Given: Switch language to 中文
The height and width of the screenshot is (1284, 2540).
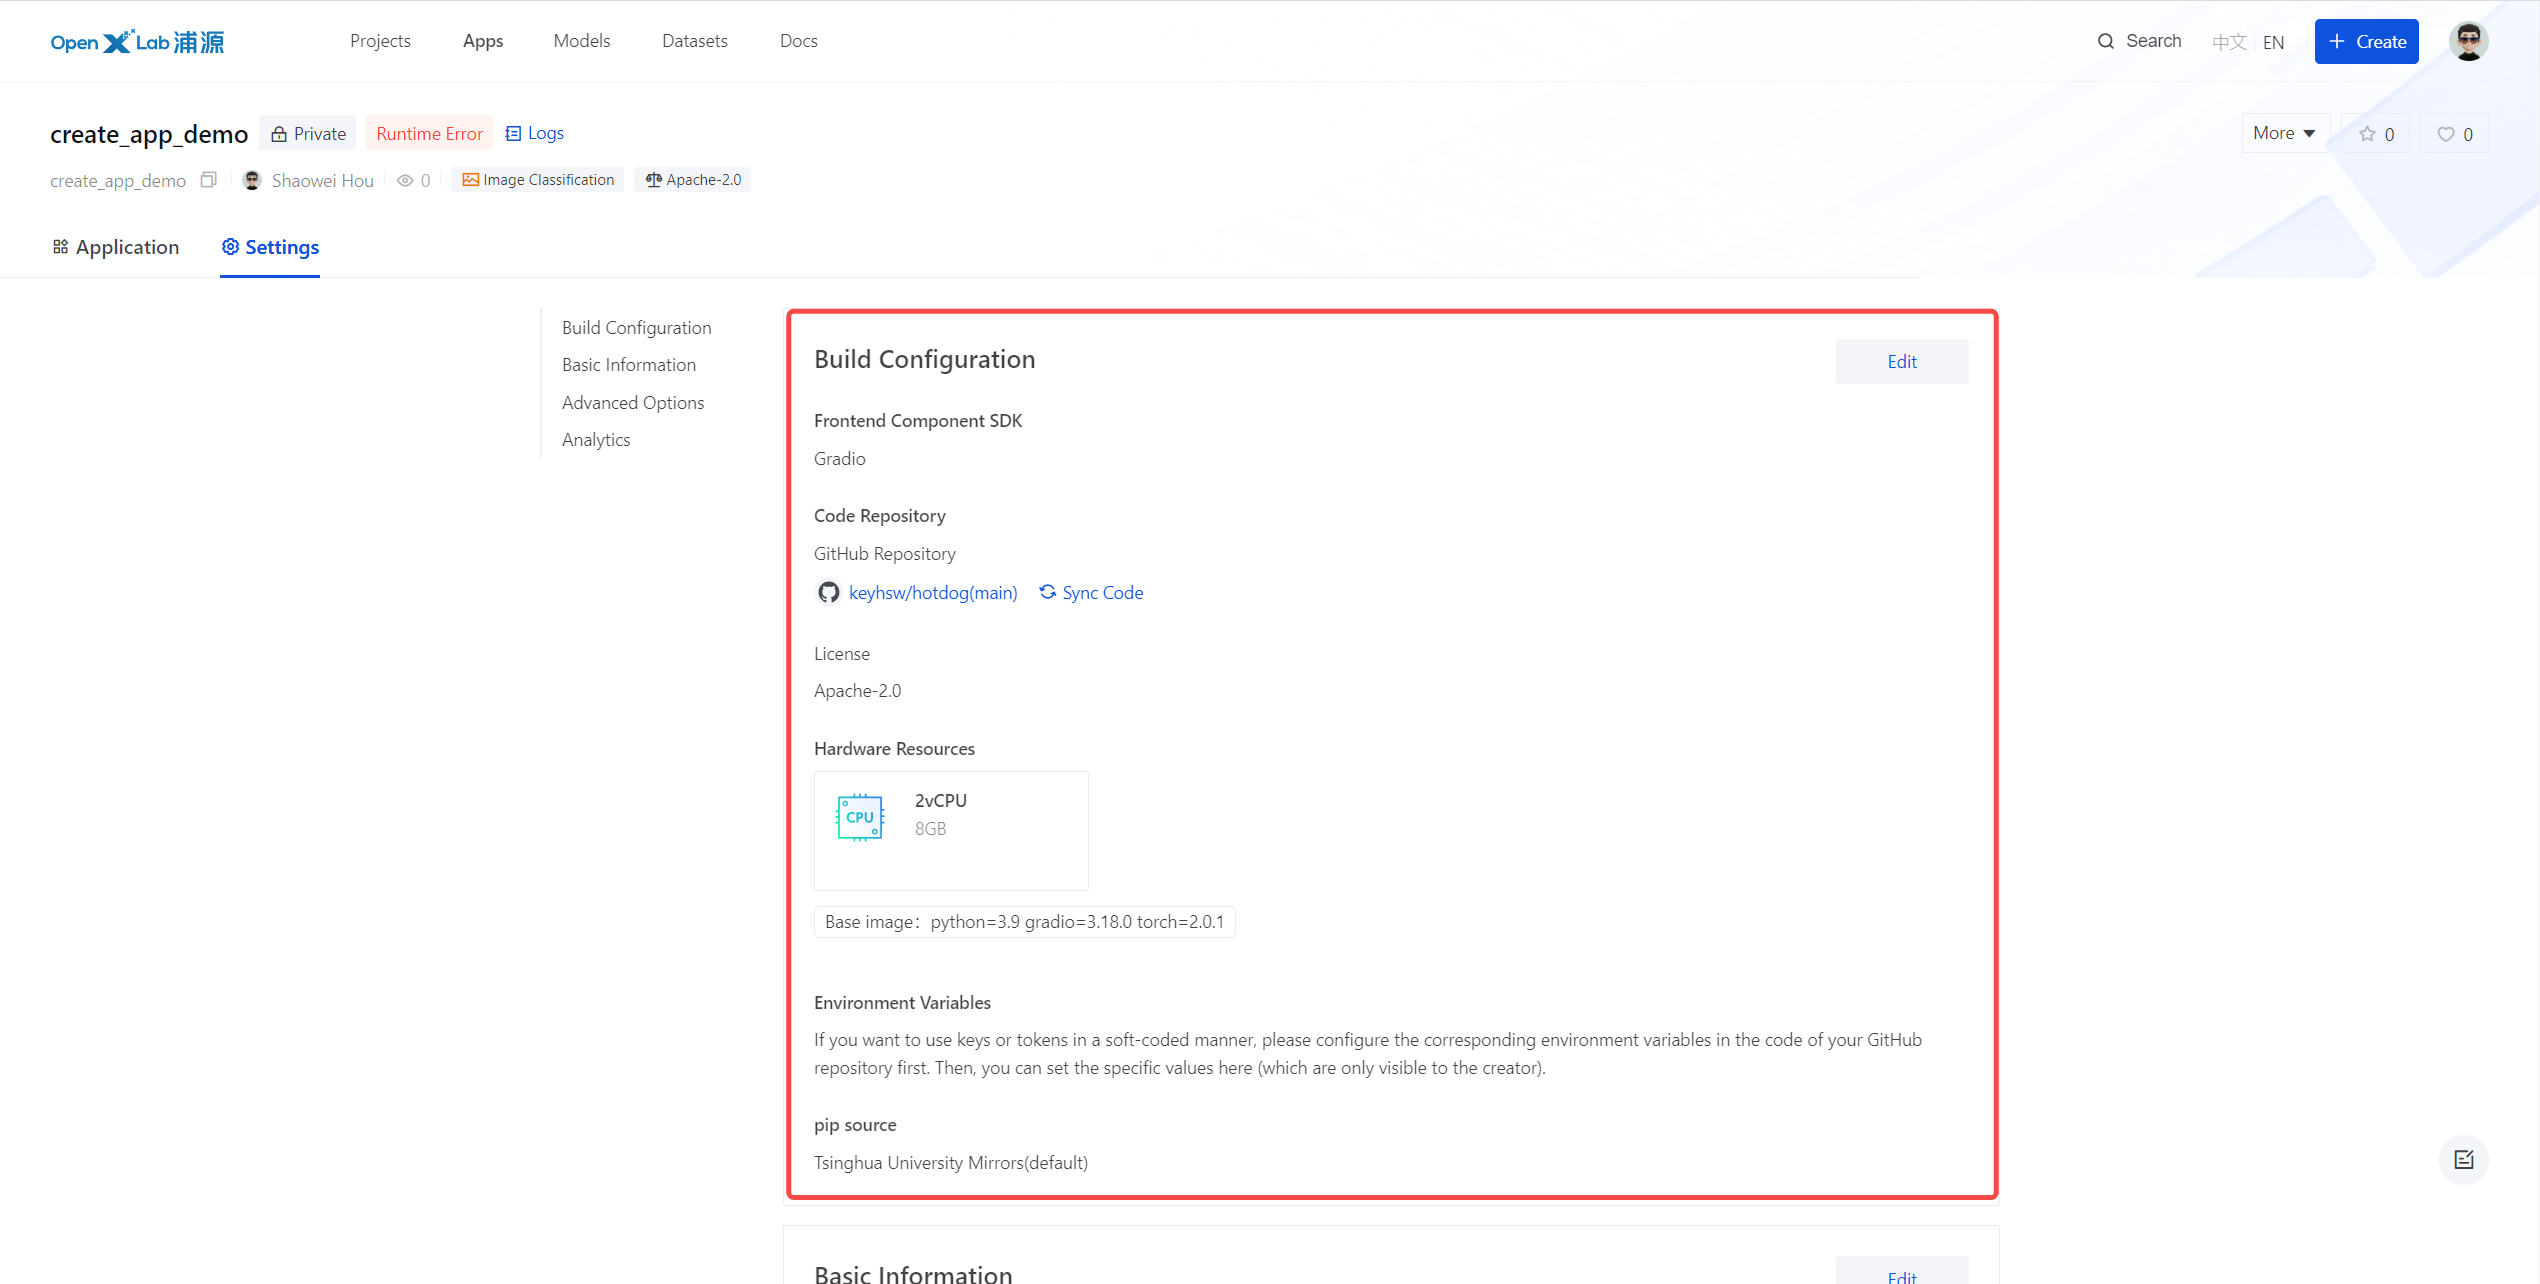Looking at the screenshot, I should click(2229, 42).
